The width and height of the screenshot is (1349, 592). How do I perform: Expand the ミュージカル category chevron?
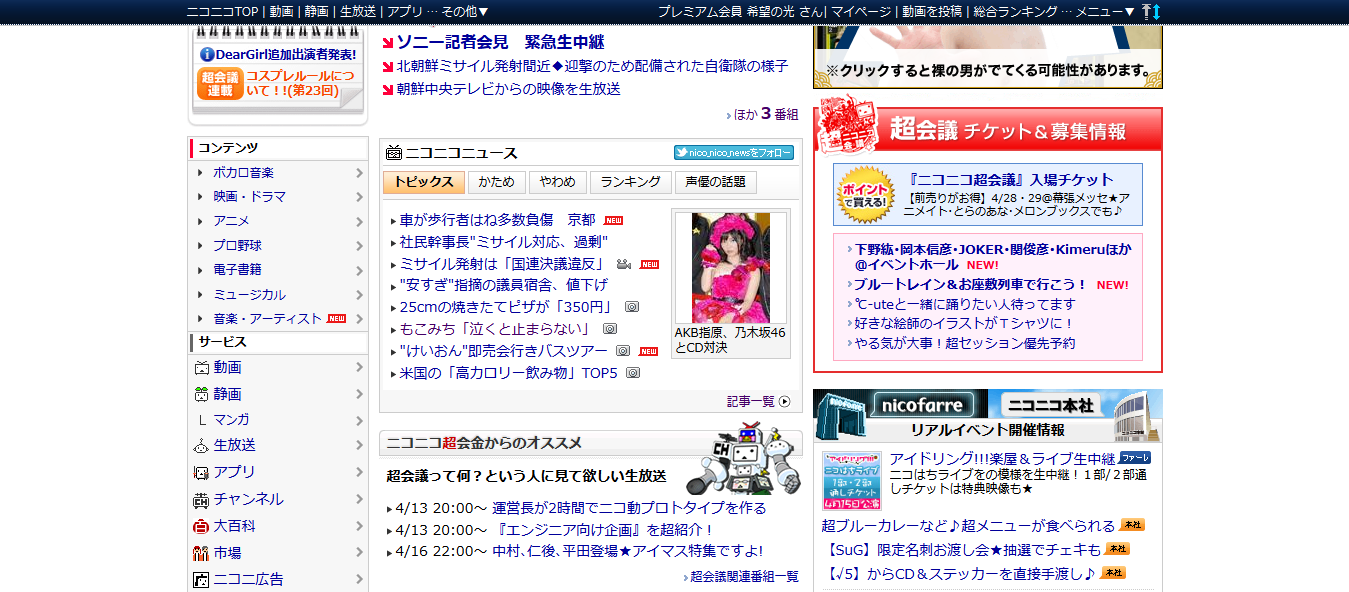click(x=359, y=295)
